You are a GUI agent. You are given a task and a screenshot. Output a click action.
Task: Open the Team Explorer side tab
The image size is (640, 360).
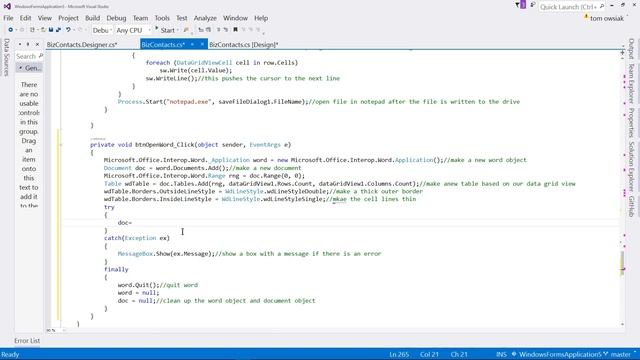click(x=631, y=84)
